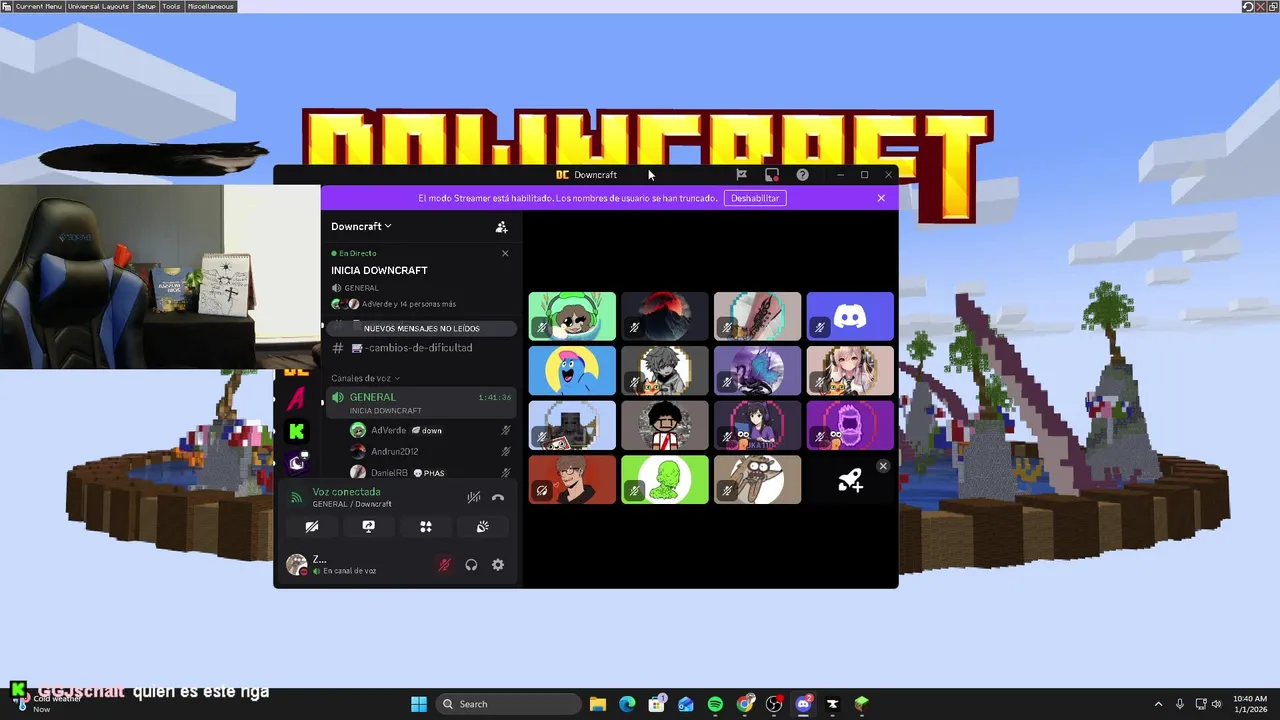Image resolution: width=1280 pixels, height=720 pixels.
Task: Share your screen from voice panel
Action: tap(368, 527)
